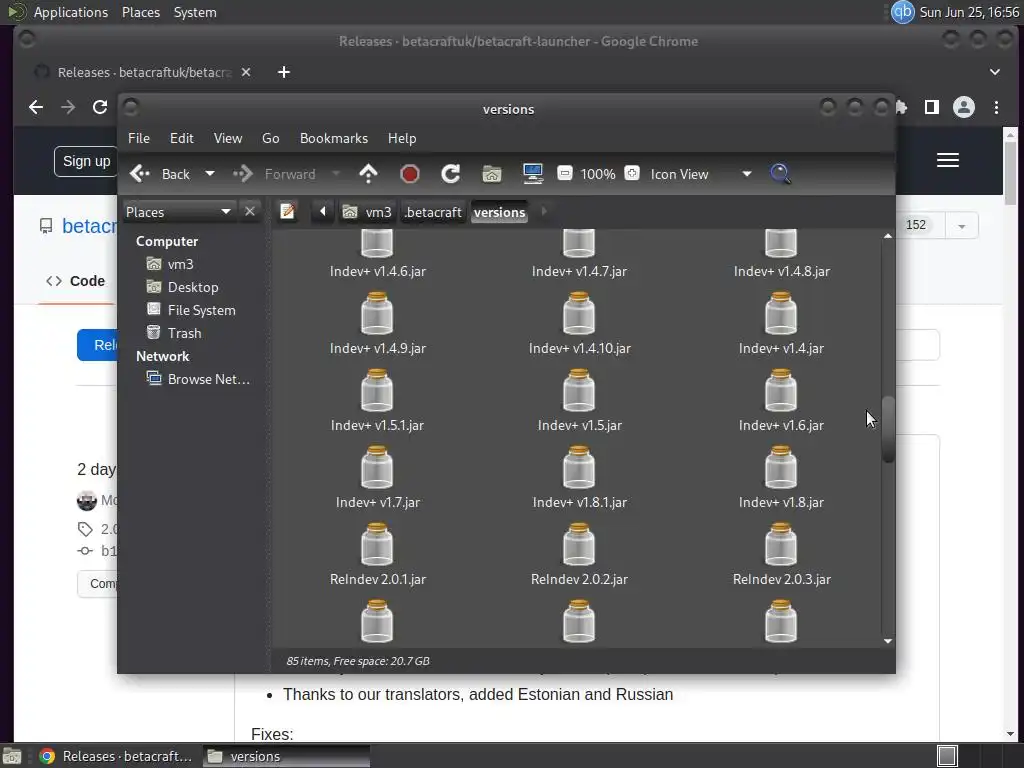Open search with the magnifier icon
This screenshot has height=768, width=1024.
(x=780, y=174)
